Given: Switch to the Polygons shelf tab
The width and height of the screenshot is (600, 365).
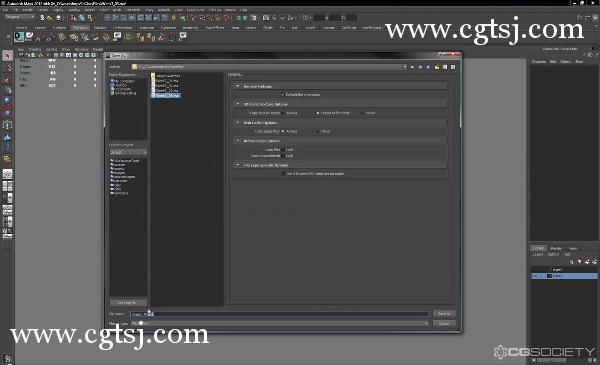Looking at the screenshot, I should pyautogui.click(x=80, y=28).
